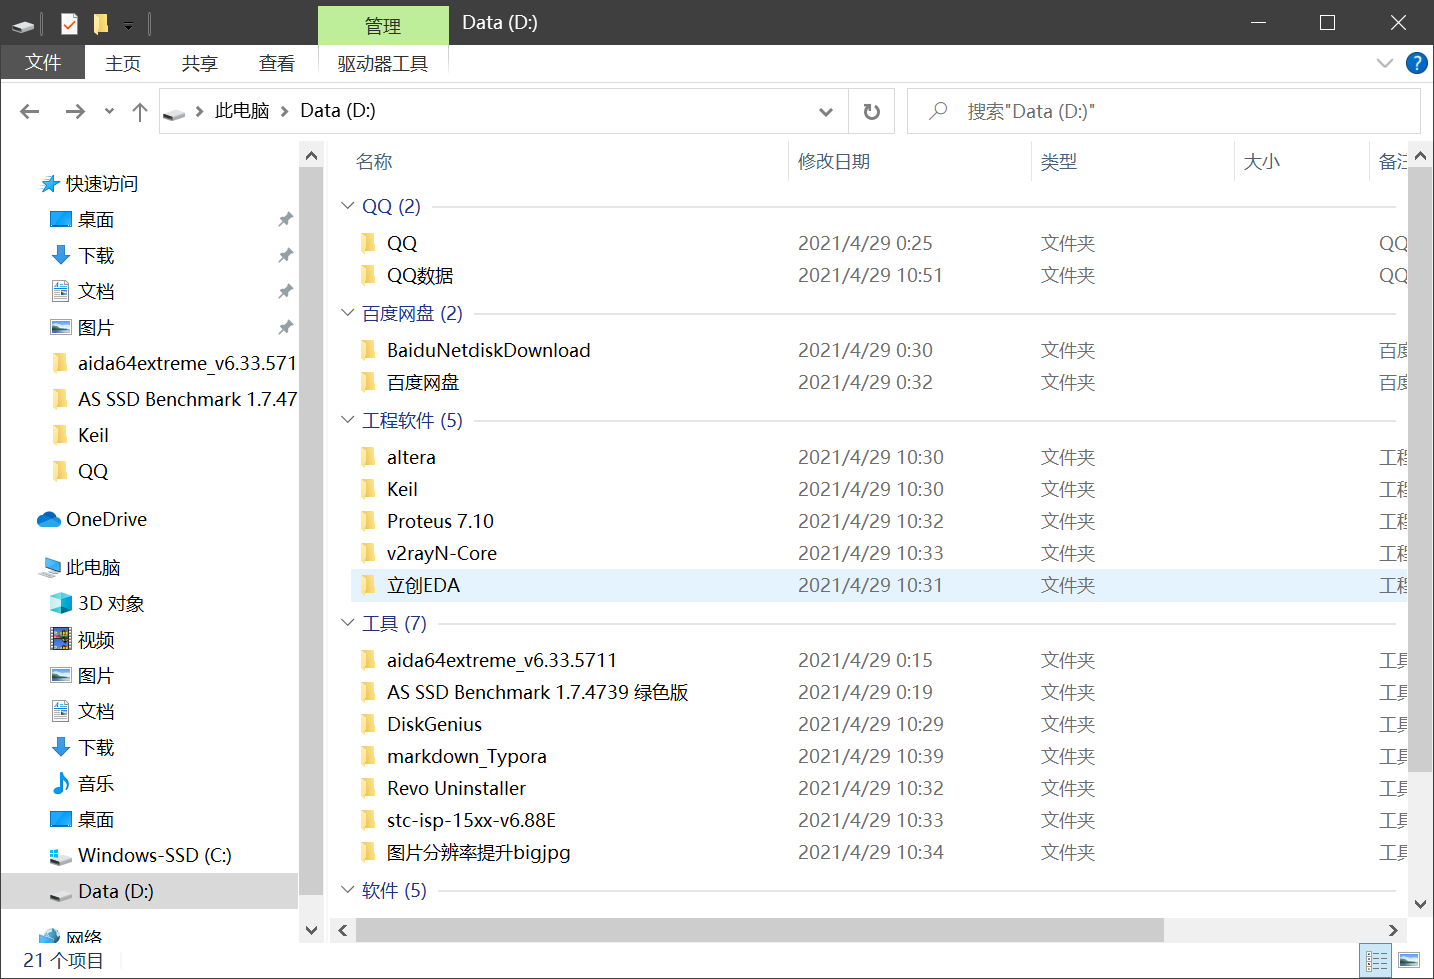This screenshot has width=1434, height=979.
Task: Open the recent locations dropdown
Action: [109, 112]
